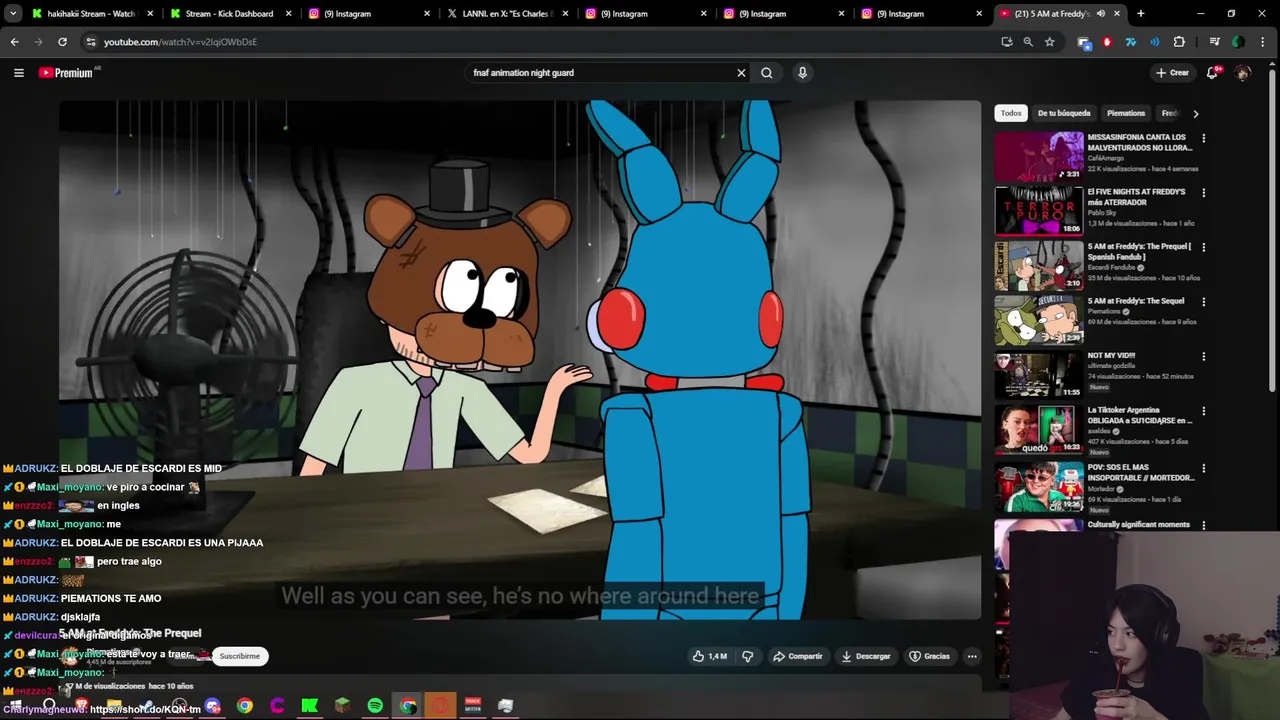Click Piemations channel name on Sequel video
This screenshot has width=1280, height=720.
pyautogui.click(x=1105, y=311)
